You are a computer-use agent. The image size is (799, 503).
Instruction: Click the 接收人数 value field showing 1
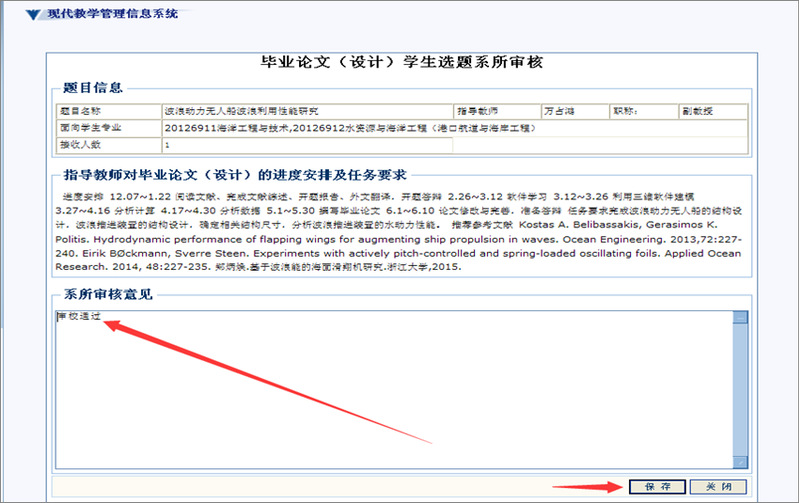point(306,145)
